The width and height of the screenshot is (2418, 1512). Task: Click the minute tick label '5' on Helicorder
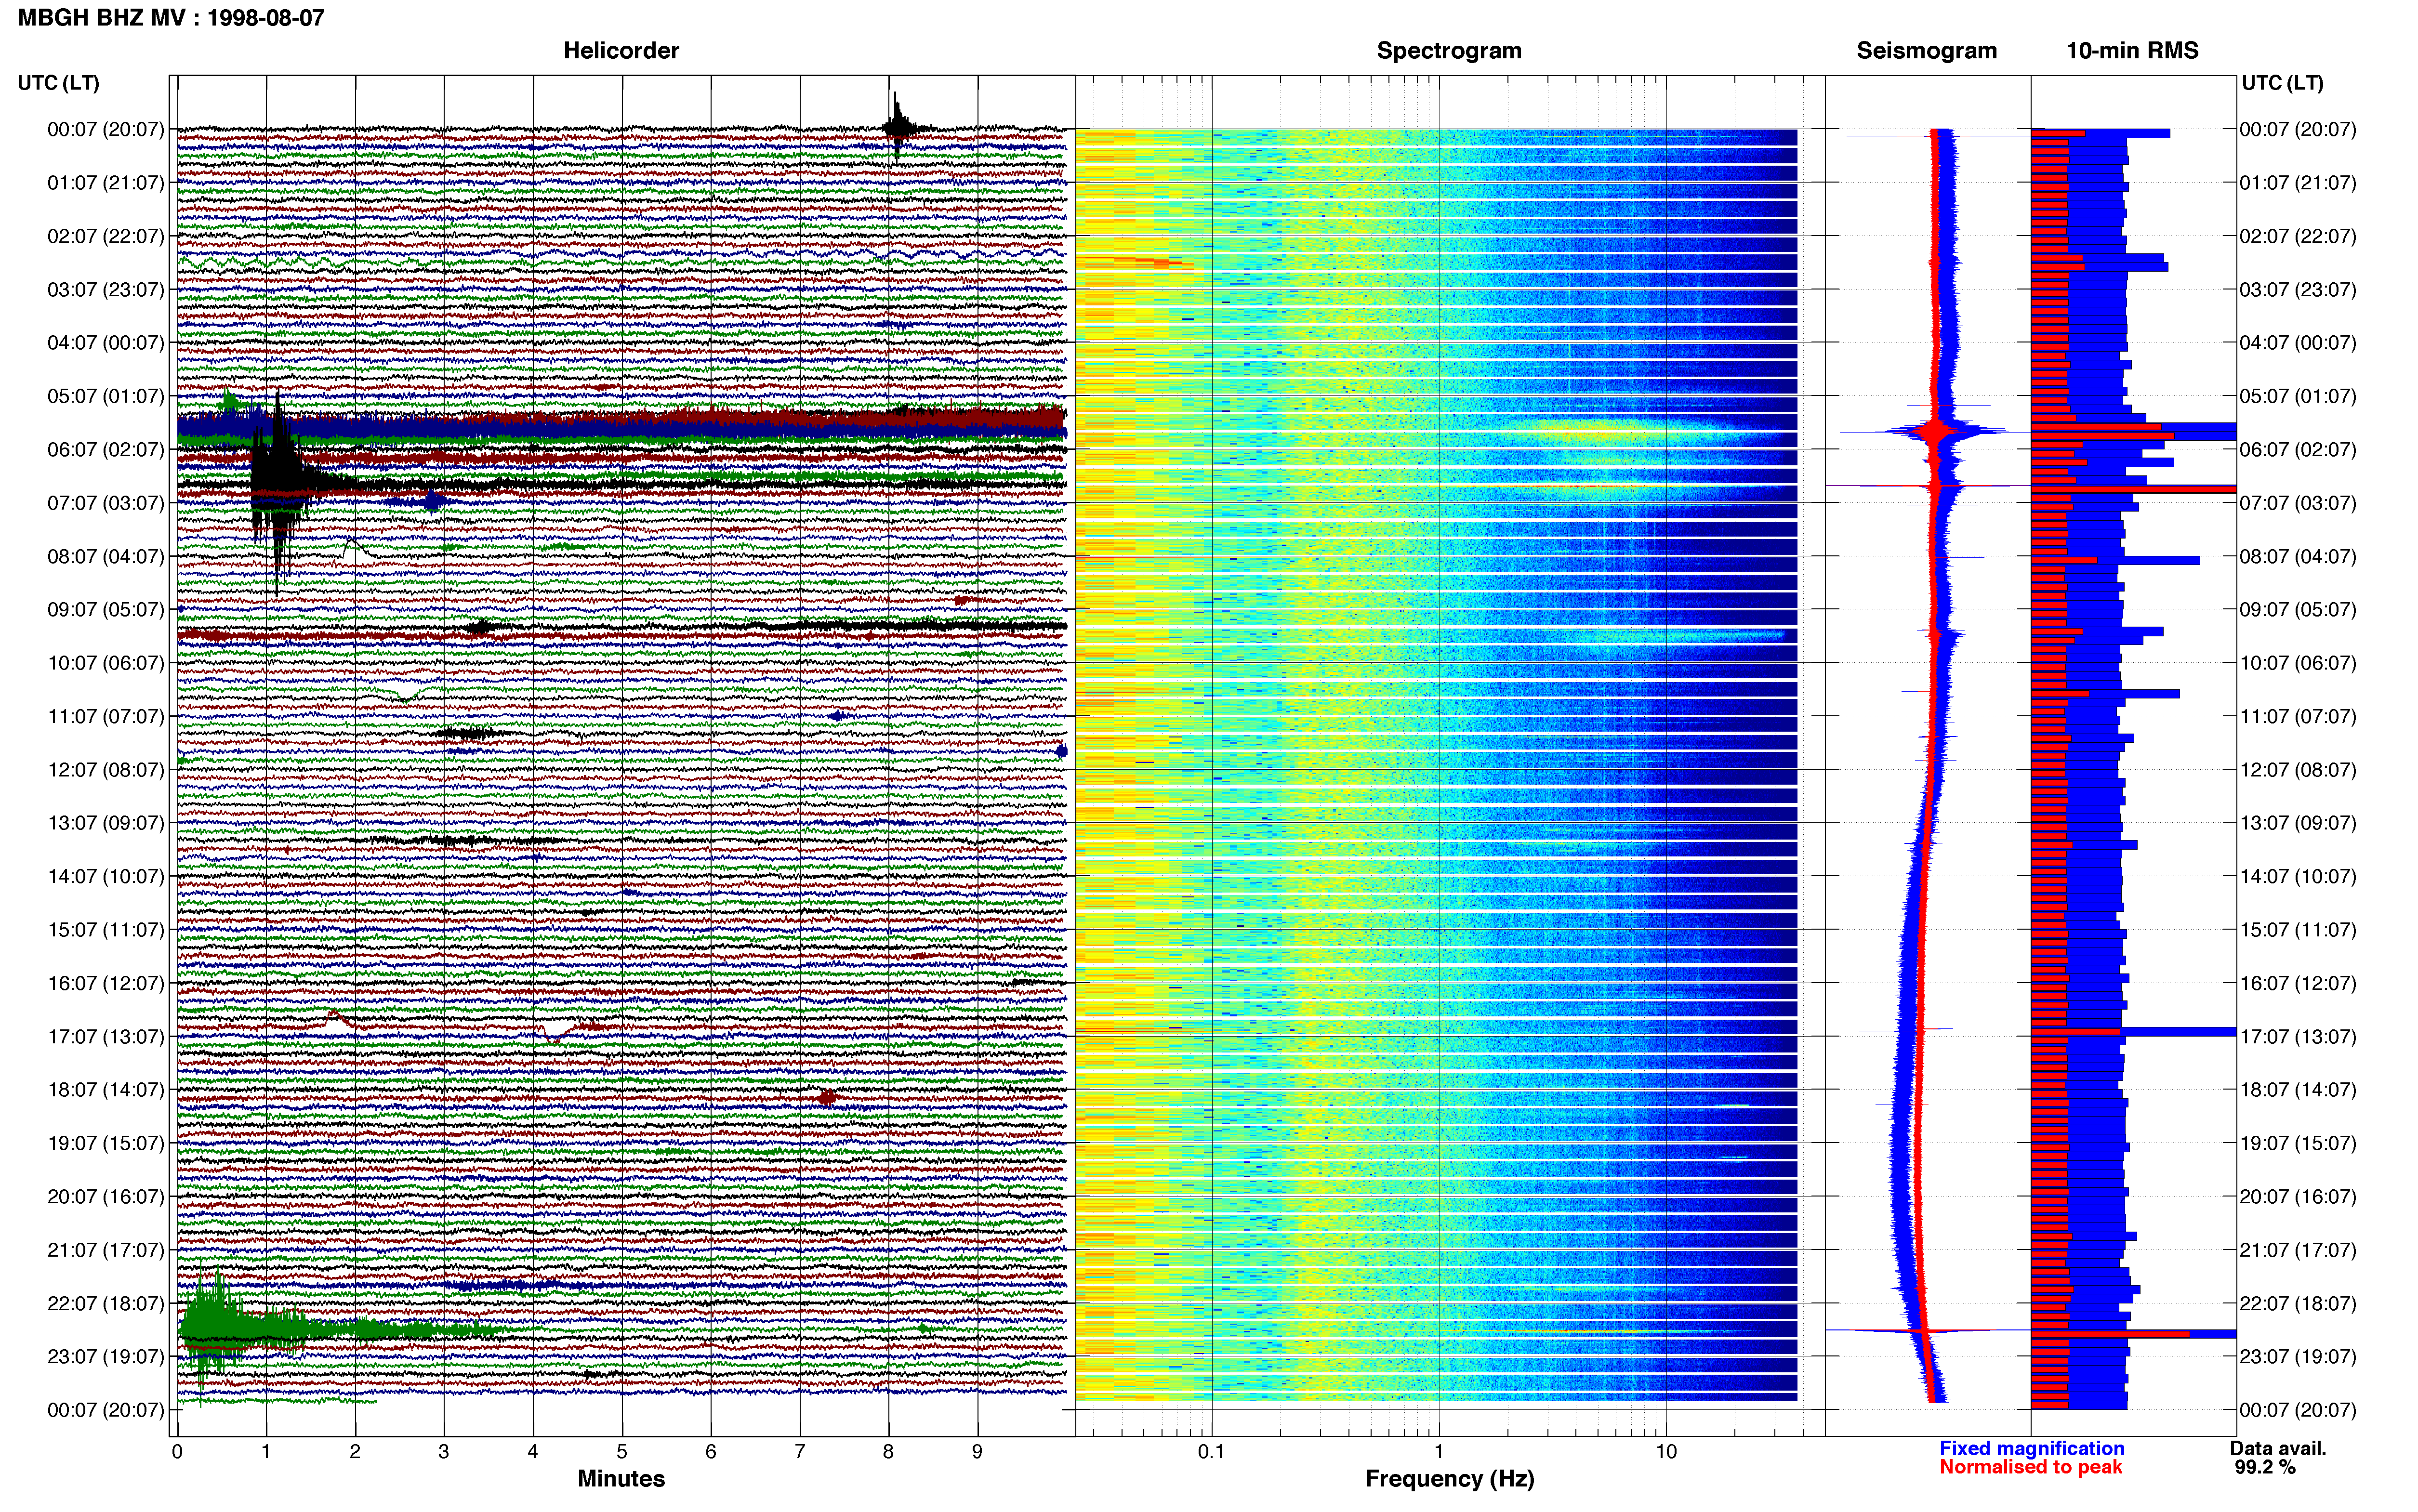coord(622,1451)
